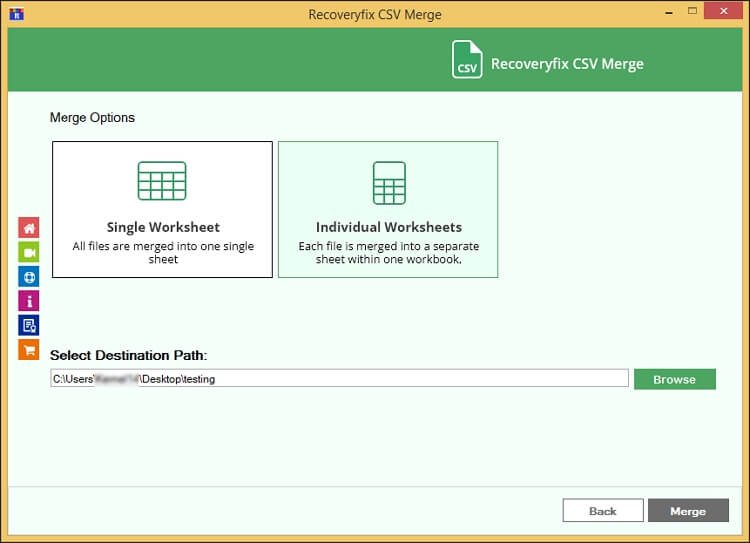The width and height of the screenshot is (750, 543).
Task: Click the blue globe sidebar icon
Action: (x=29, y=277)
